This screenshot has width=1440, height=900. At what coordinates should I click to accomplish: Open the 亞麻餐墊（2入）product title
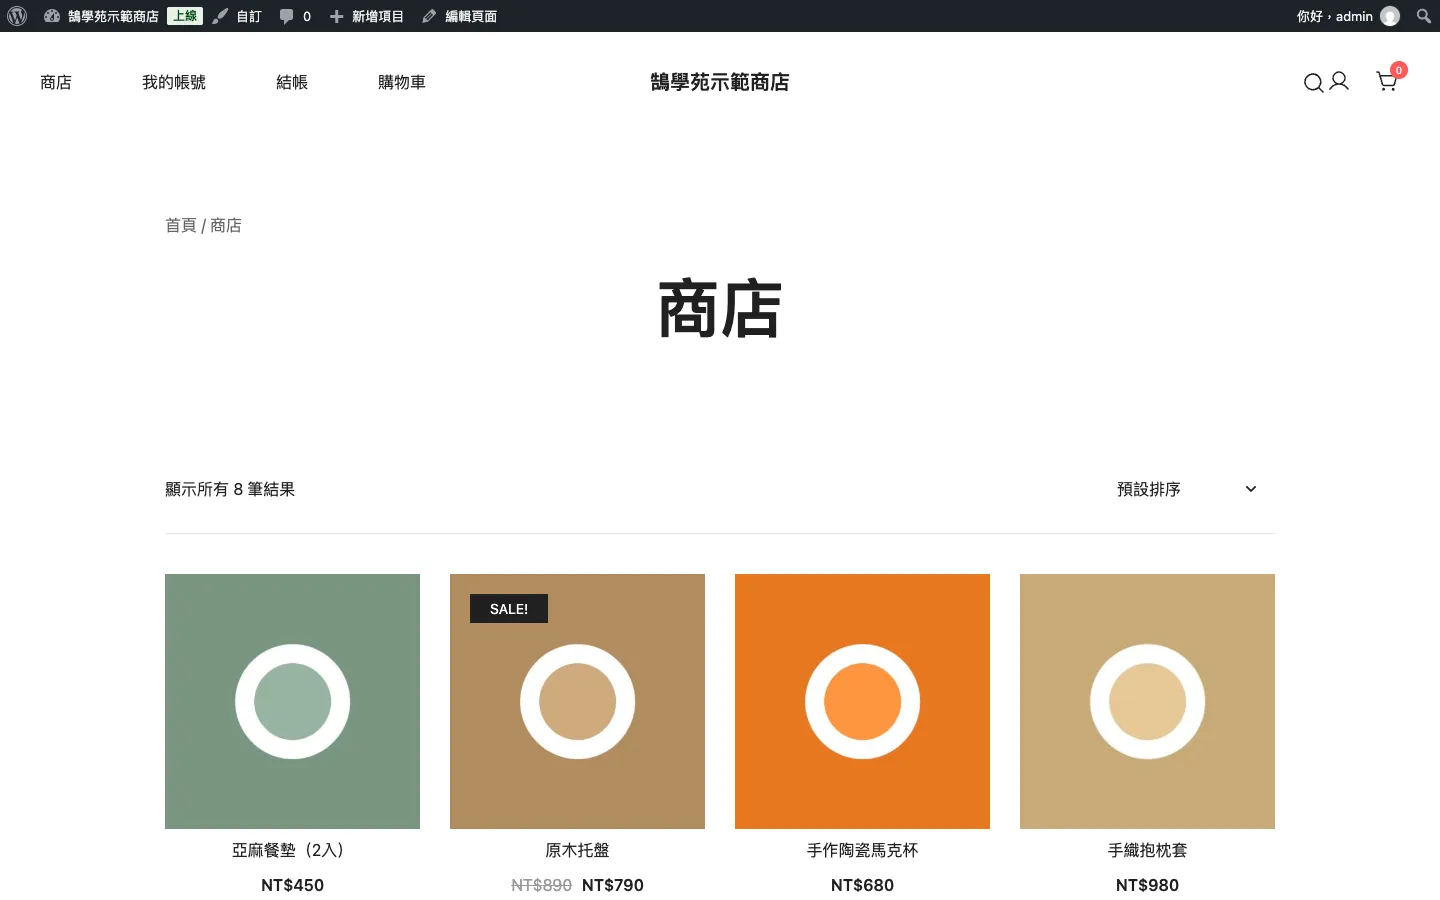292,850
